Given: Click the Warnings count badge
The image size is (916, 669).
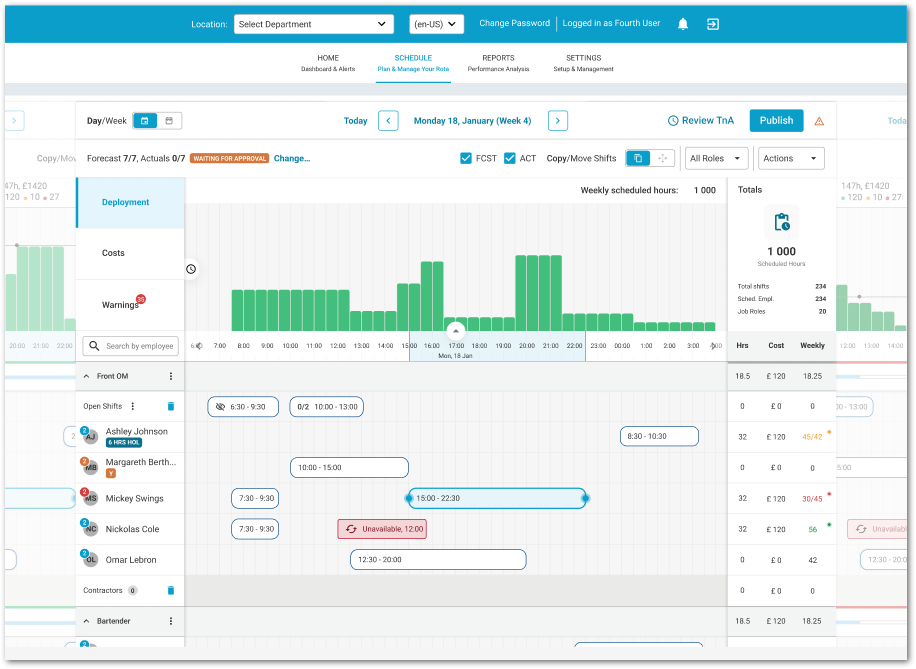Looking at the screenshot, I should pyautogui.click(x=141, y=299).
